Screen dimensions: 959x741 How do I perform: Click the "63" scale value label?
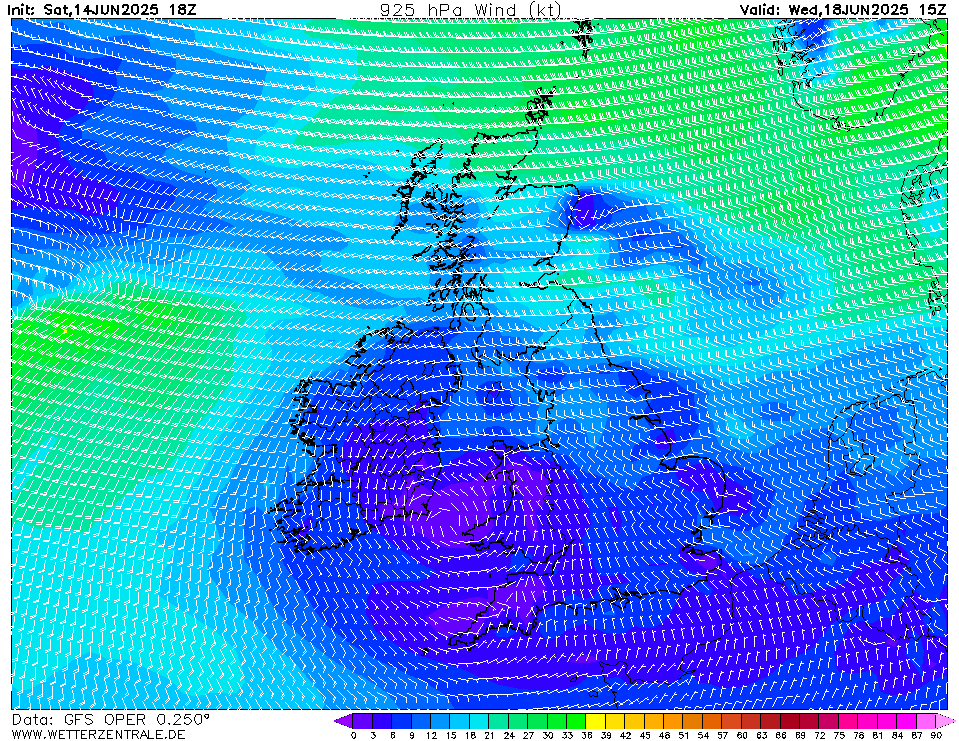click(761, 735)
